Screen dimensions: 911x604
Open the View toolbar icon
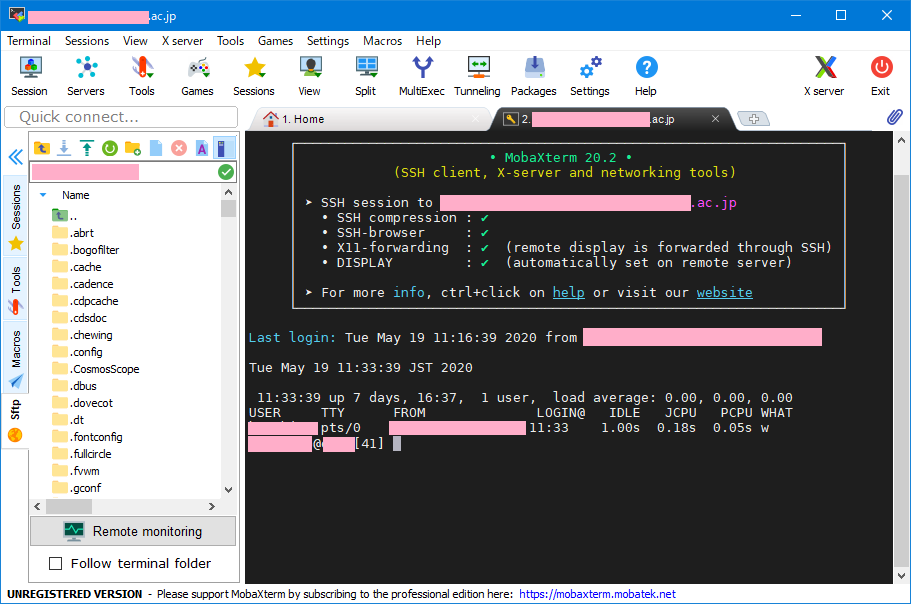[310, 76]
